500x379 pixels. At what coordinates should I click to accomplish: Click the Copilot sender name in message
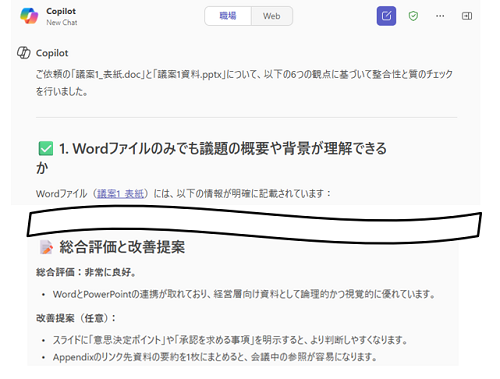[x=52, y=53]
